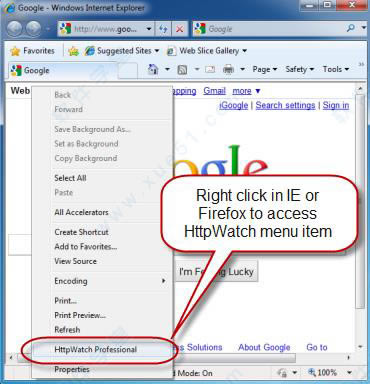Click in the Google search provider box

pos(268,29)
